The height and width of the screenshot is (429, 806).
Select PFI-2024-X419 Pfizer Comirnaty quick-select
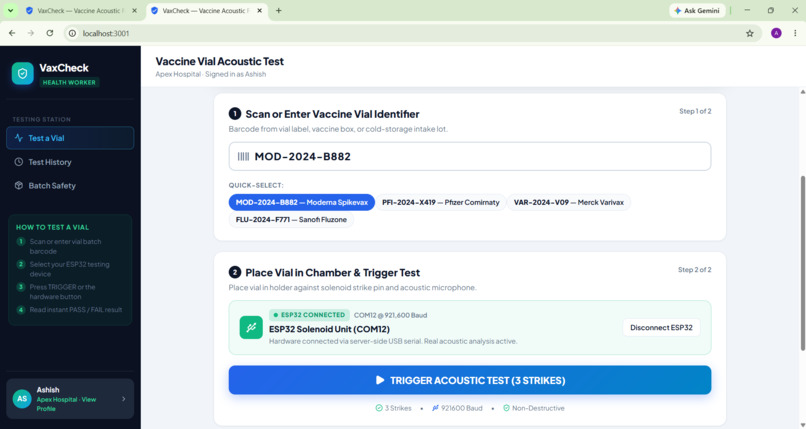(441, 202)
